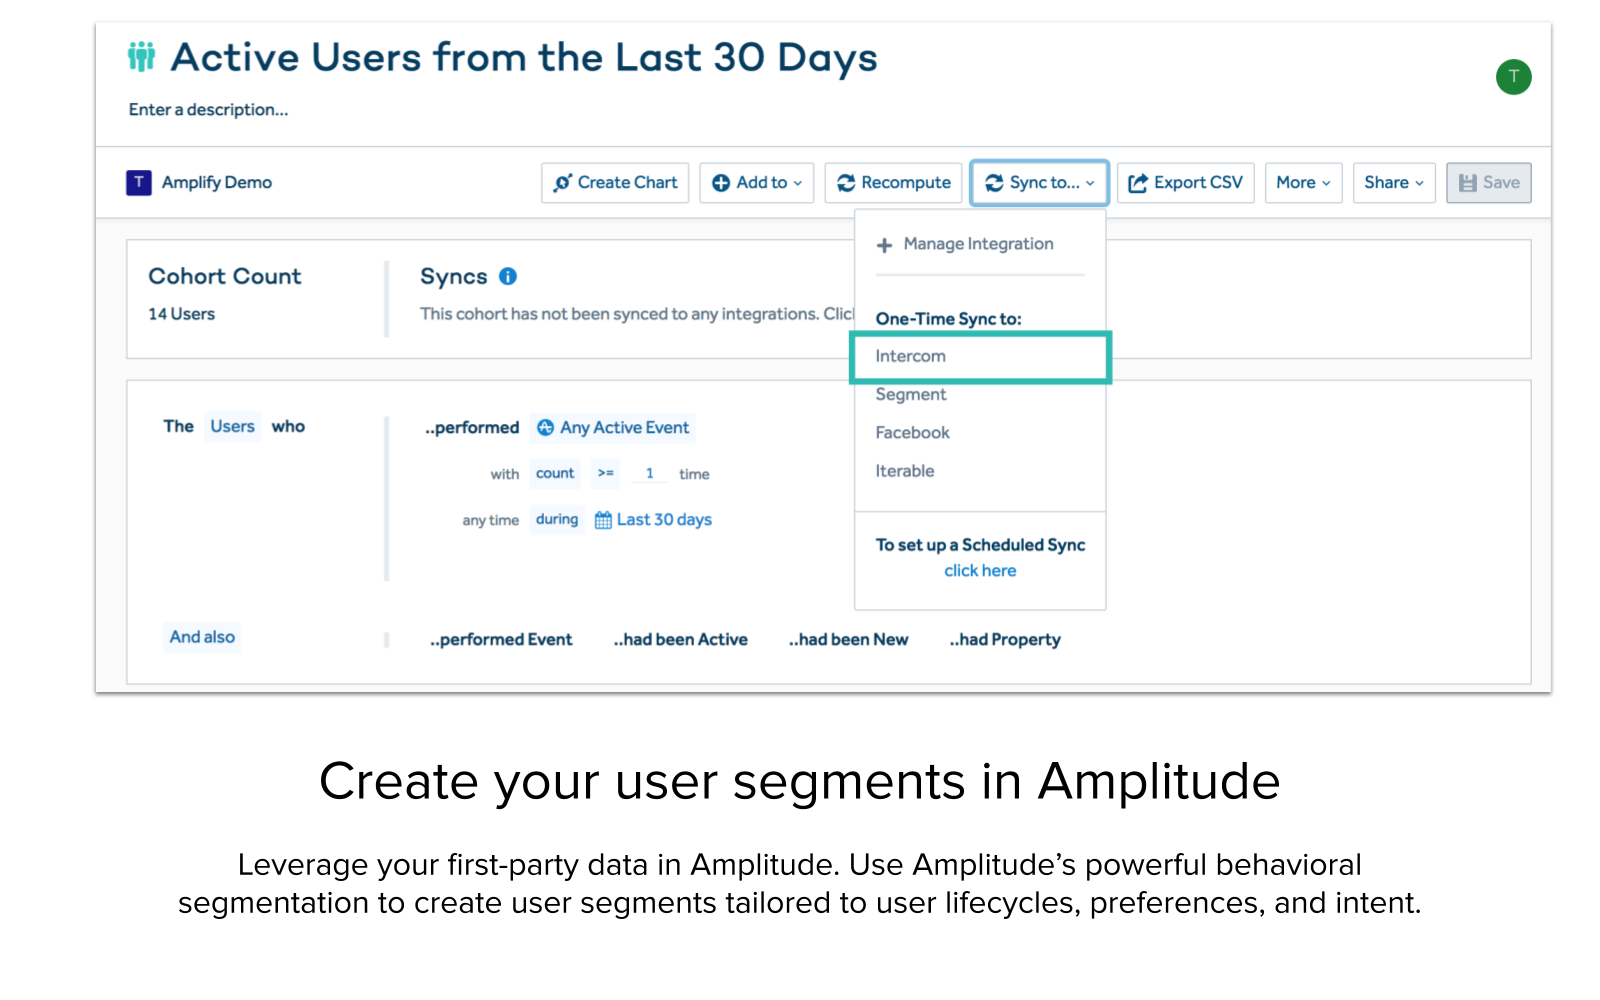Open the Share dropdown
The image size is (1600, 1000).
point(1393,182)
